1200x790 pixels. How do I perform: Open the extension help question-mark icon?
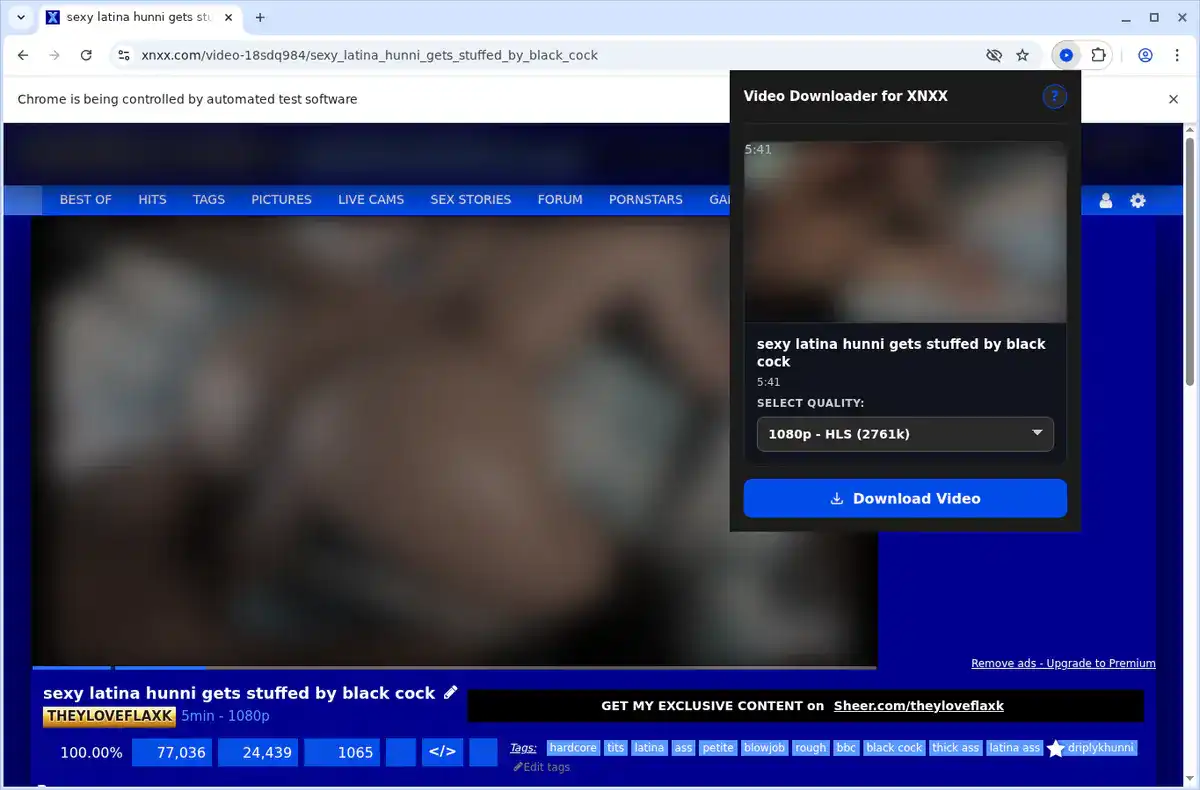tap(1054, 97)
